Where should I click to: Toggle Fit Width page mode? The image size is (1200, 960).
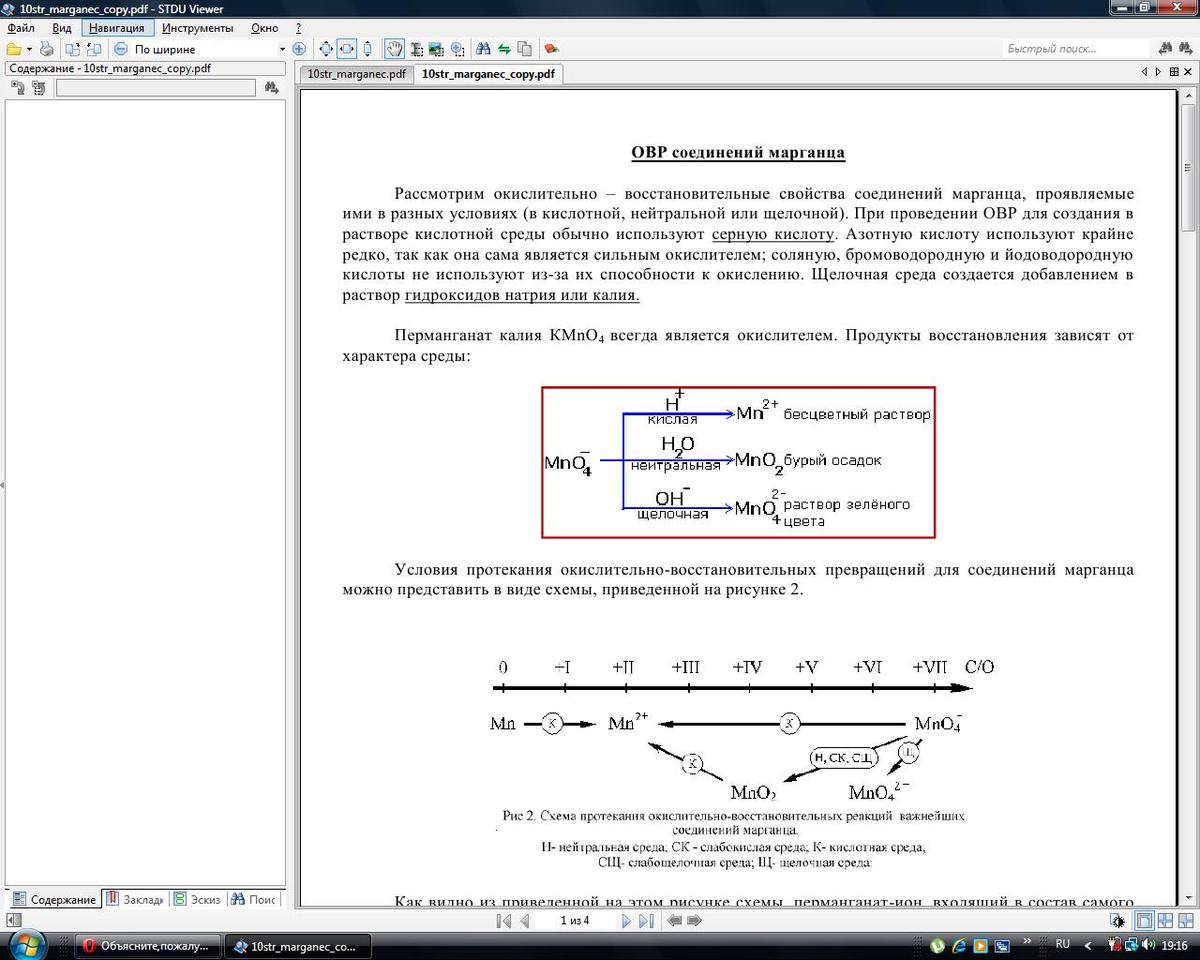click(x=346, y=49)
